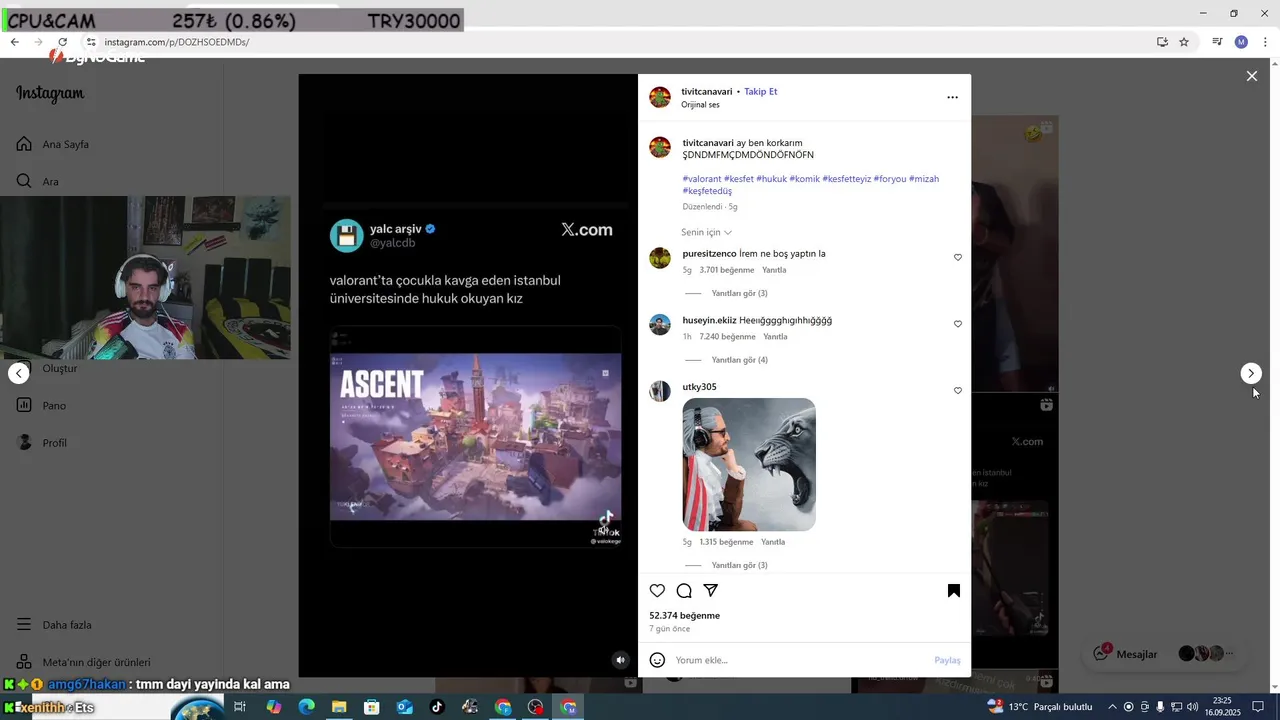The width and height of the screenshot is (1280, 720).
Task: Click Takip Et to follow tivitcanavari
Action: pos(760,91)
